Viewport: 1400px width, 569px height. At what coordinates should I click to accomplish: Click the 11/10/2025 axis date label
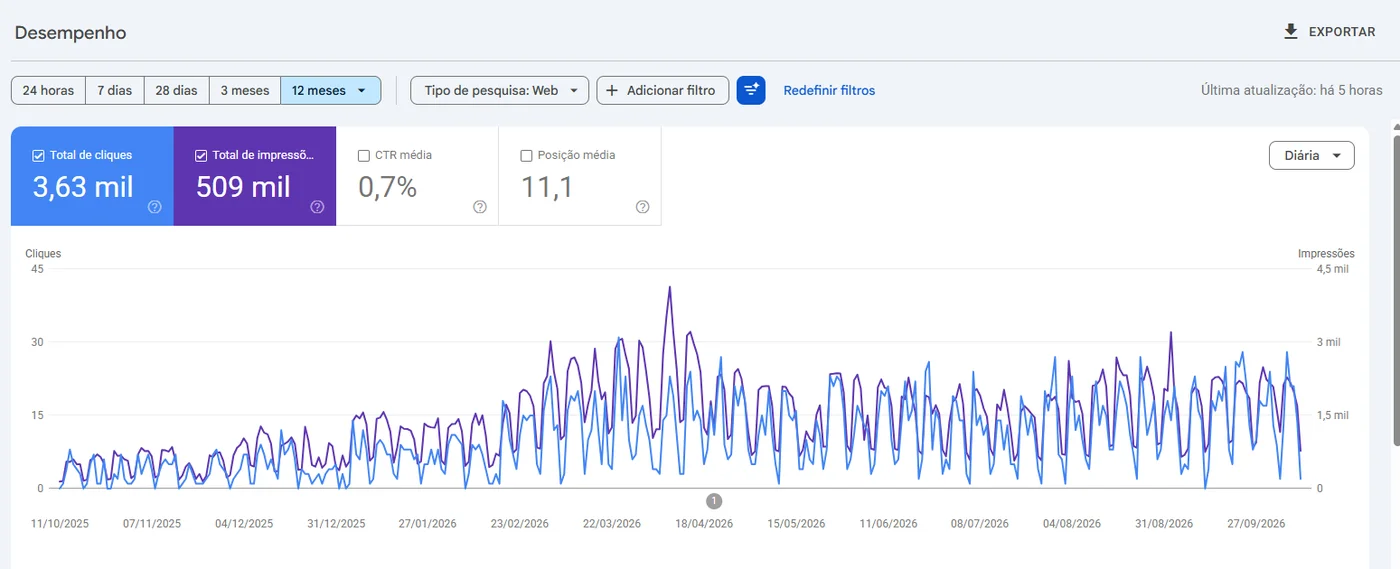pos(60,523)
